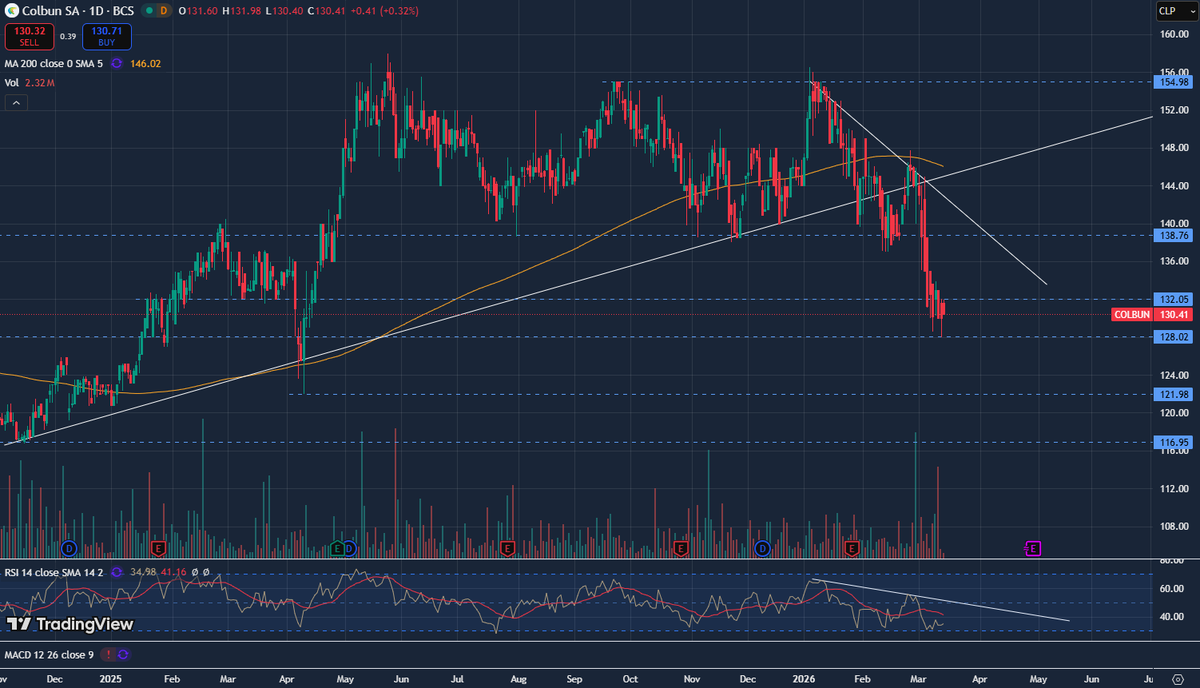Image resolution: width=1200 pixels, height=688 pixels.
Task: Click the 146.02 MA value in legend
Action: tap(145, 63)
